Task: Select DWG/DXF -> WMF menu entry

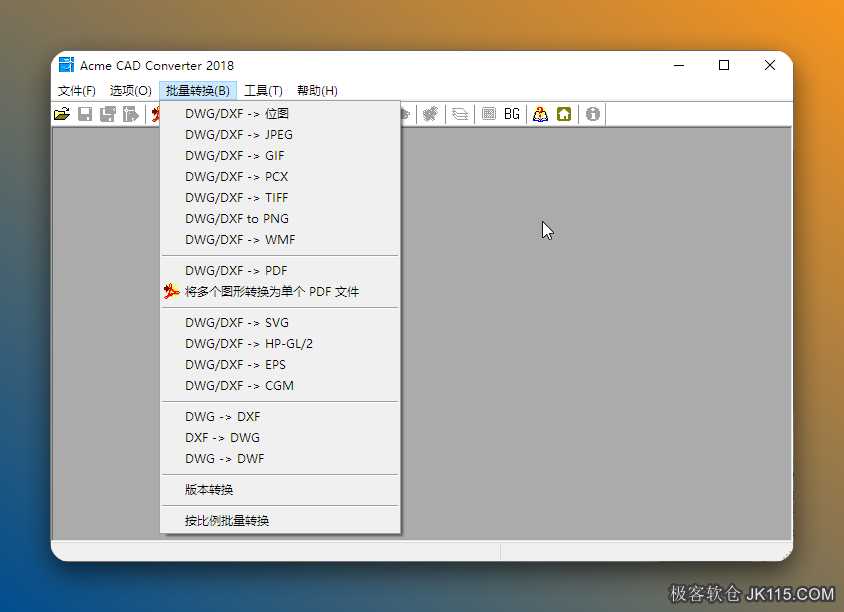Action: tap(280, 240)
